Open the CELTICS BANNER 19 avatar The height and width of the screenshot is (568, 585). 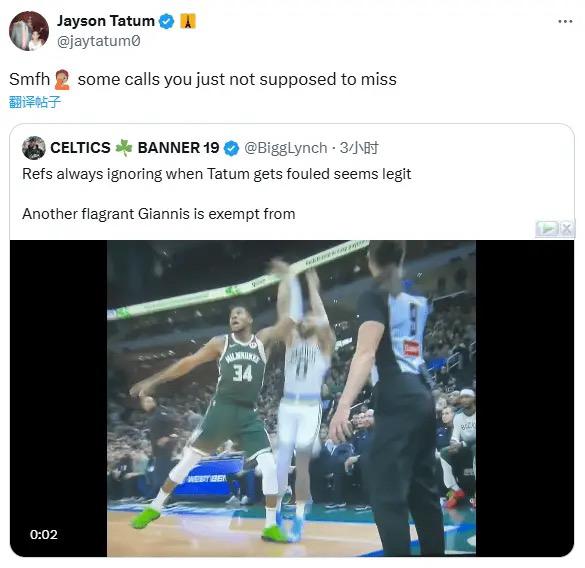[x=34, y=148]
